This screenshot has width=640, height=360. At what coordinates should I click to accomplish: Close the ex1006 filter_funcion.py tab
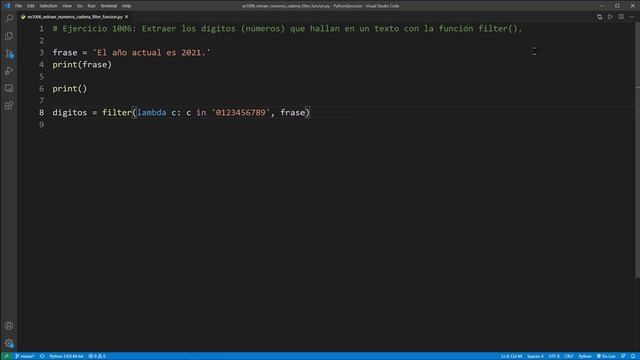point(127,17)
